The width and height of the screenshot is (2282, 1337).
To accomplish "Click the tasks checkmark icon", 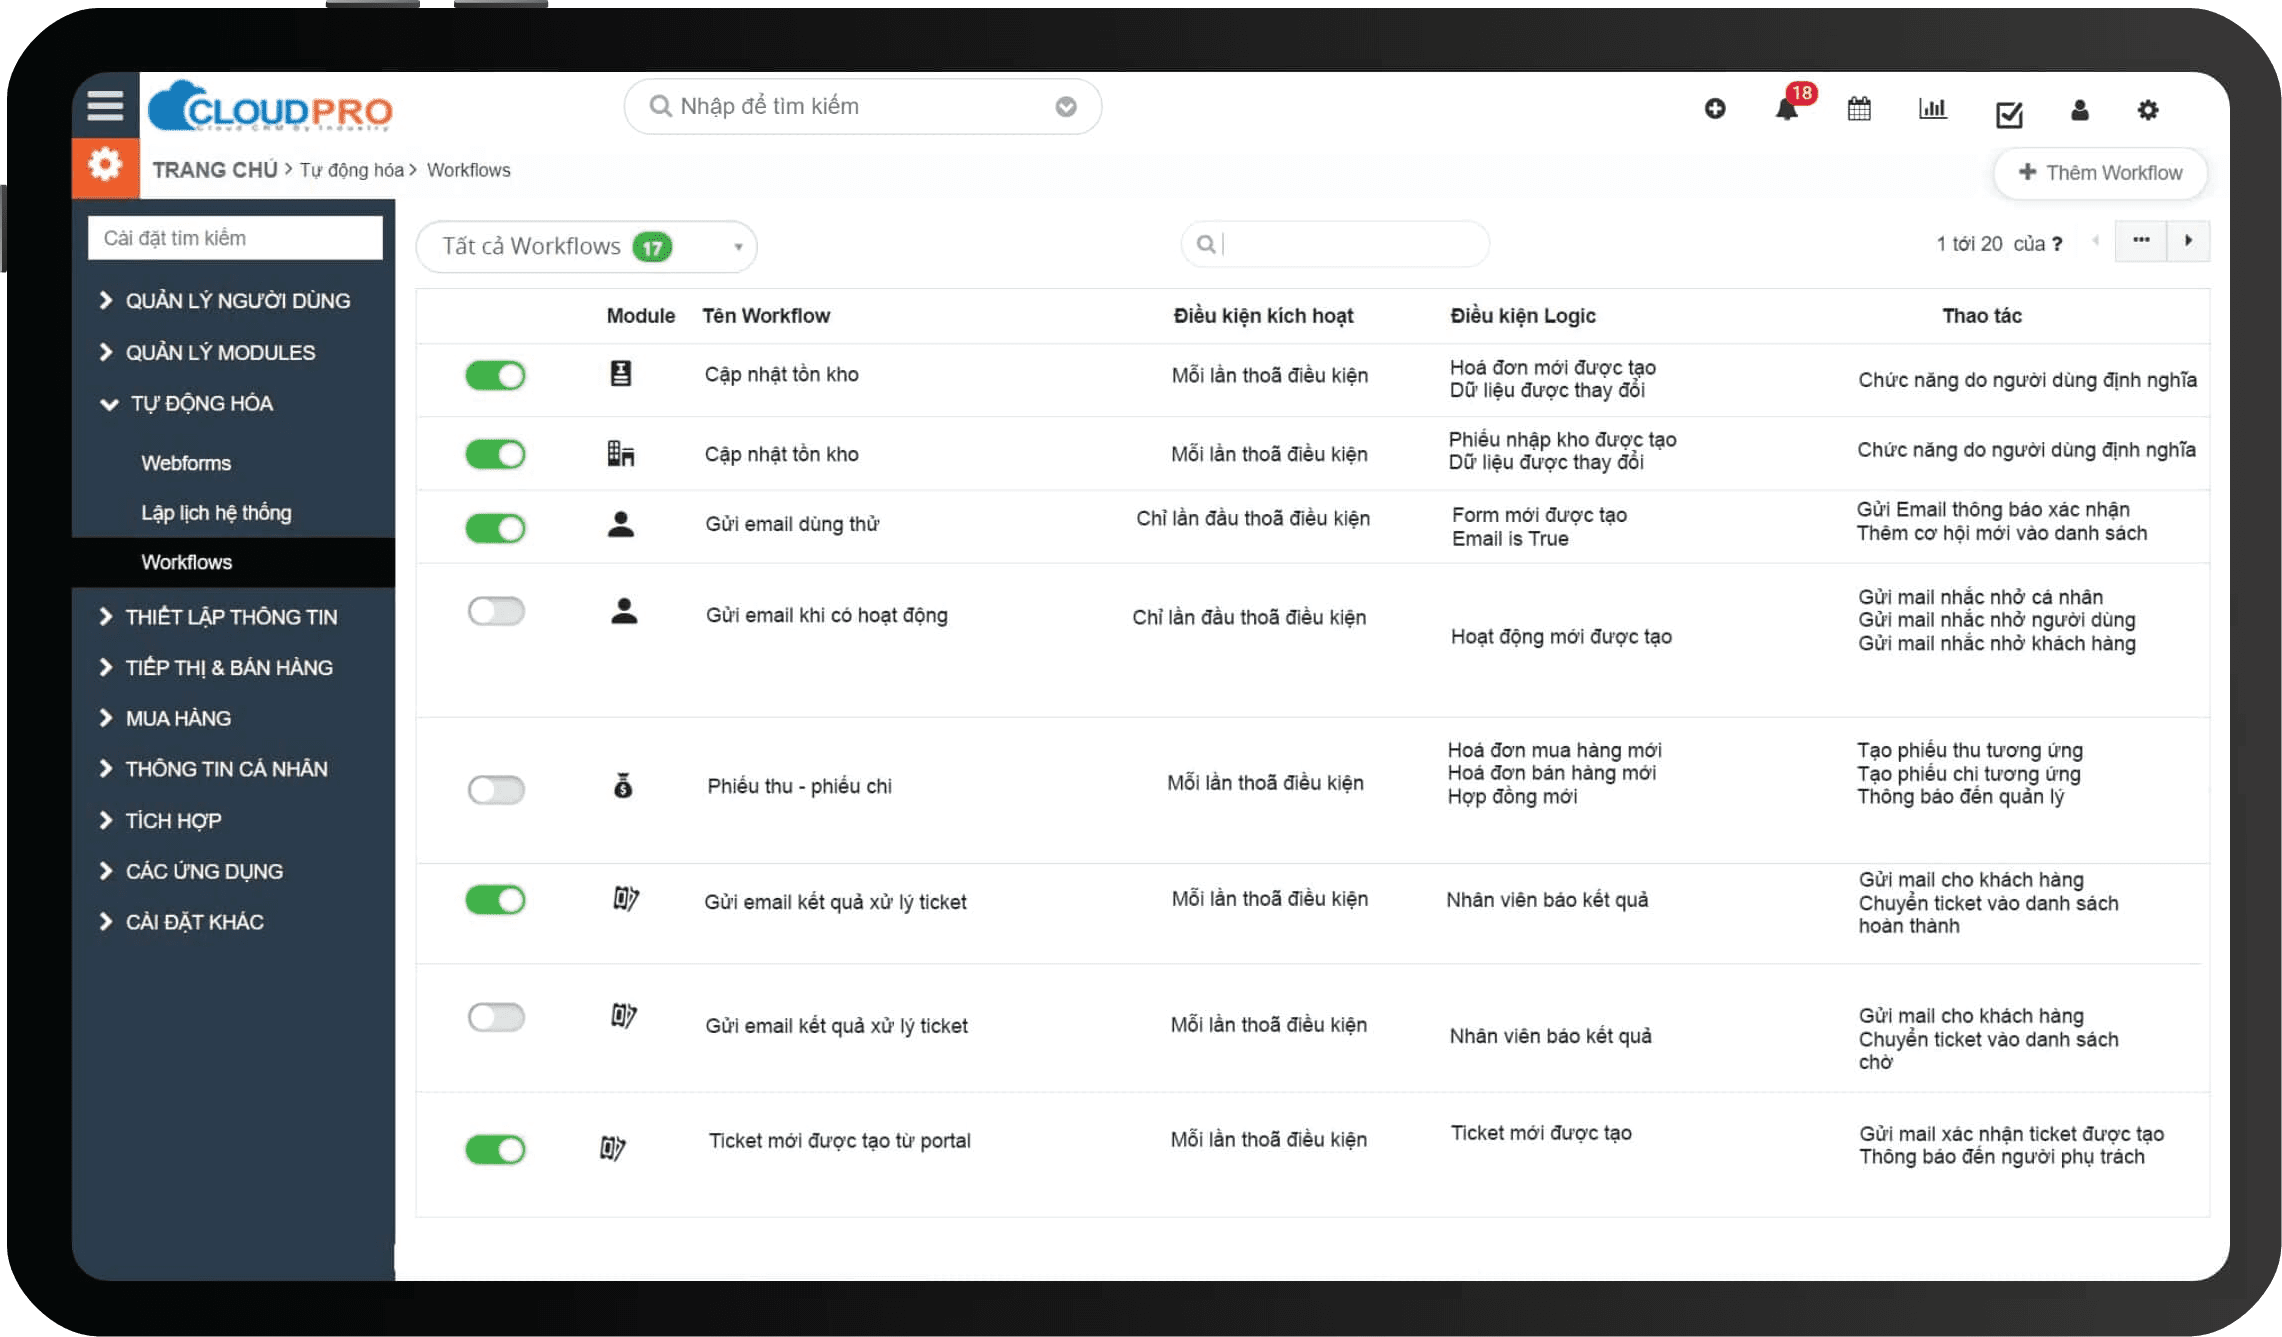I will click(x=2008, y=114).
